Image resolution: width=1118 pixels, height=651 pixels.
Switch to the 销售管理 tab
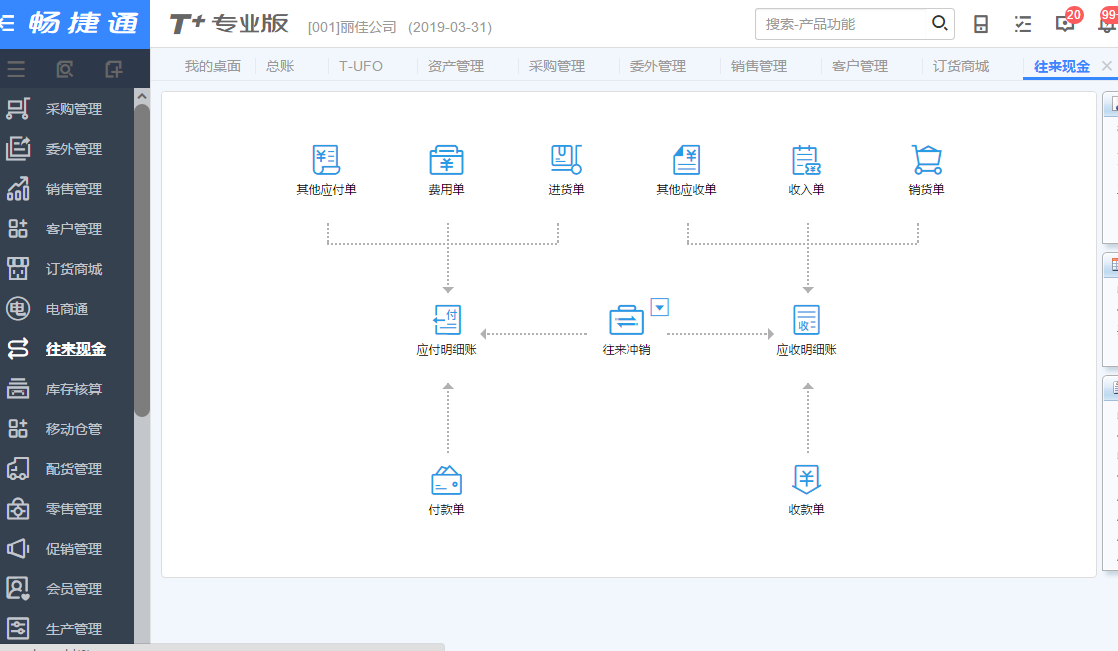[x=759, y=66]
